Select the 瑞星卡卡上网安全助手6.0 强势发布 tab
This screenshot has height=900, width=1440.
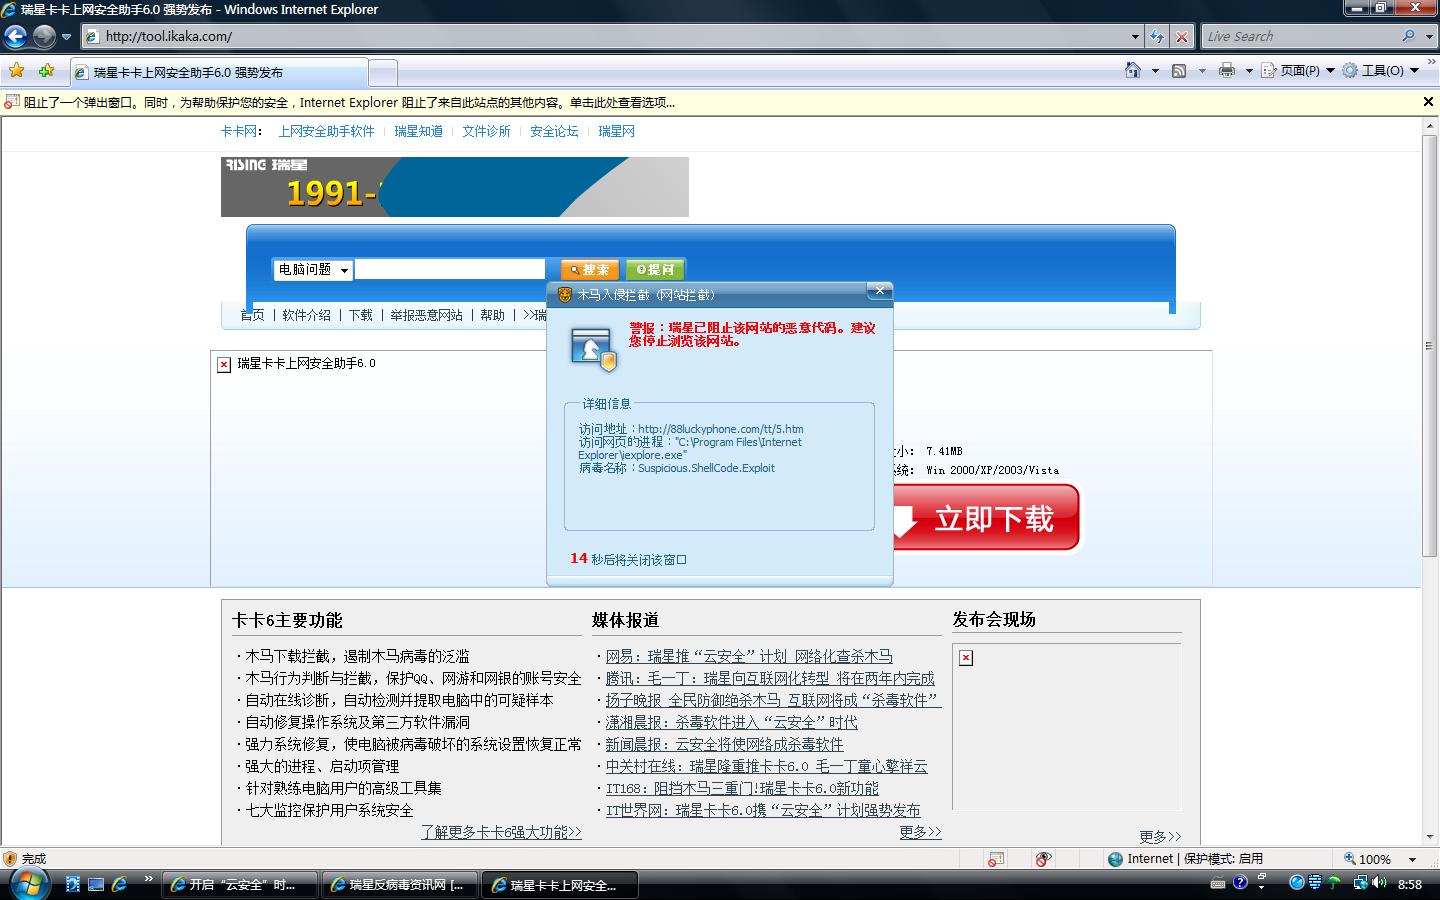click(218, 72)
